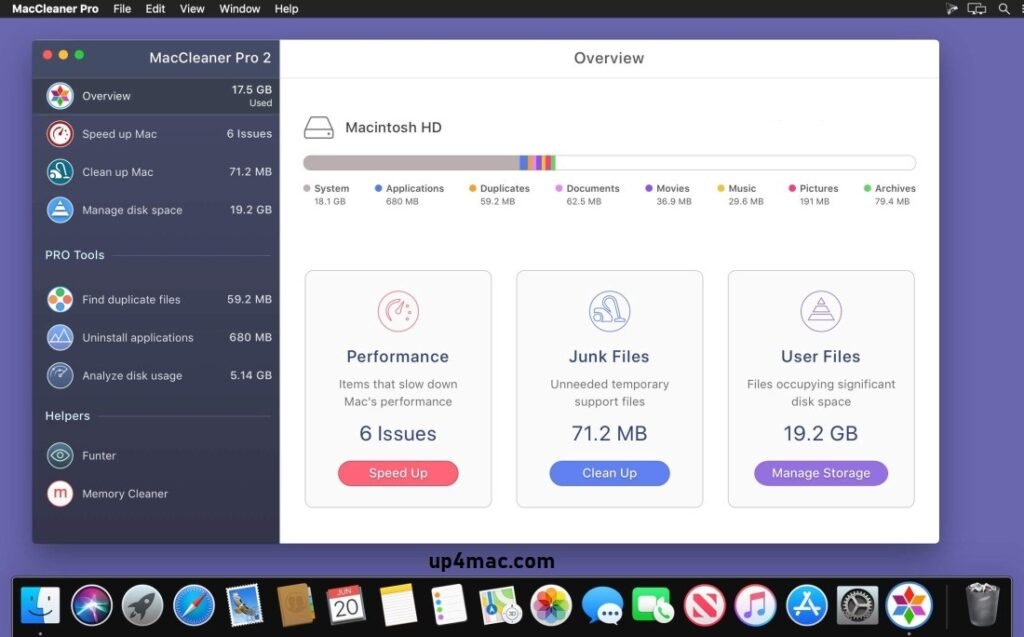Click the Performance gauge icon
This screenshot has height=637, width=1024.
[x=398, y=311]
